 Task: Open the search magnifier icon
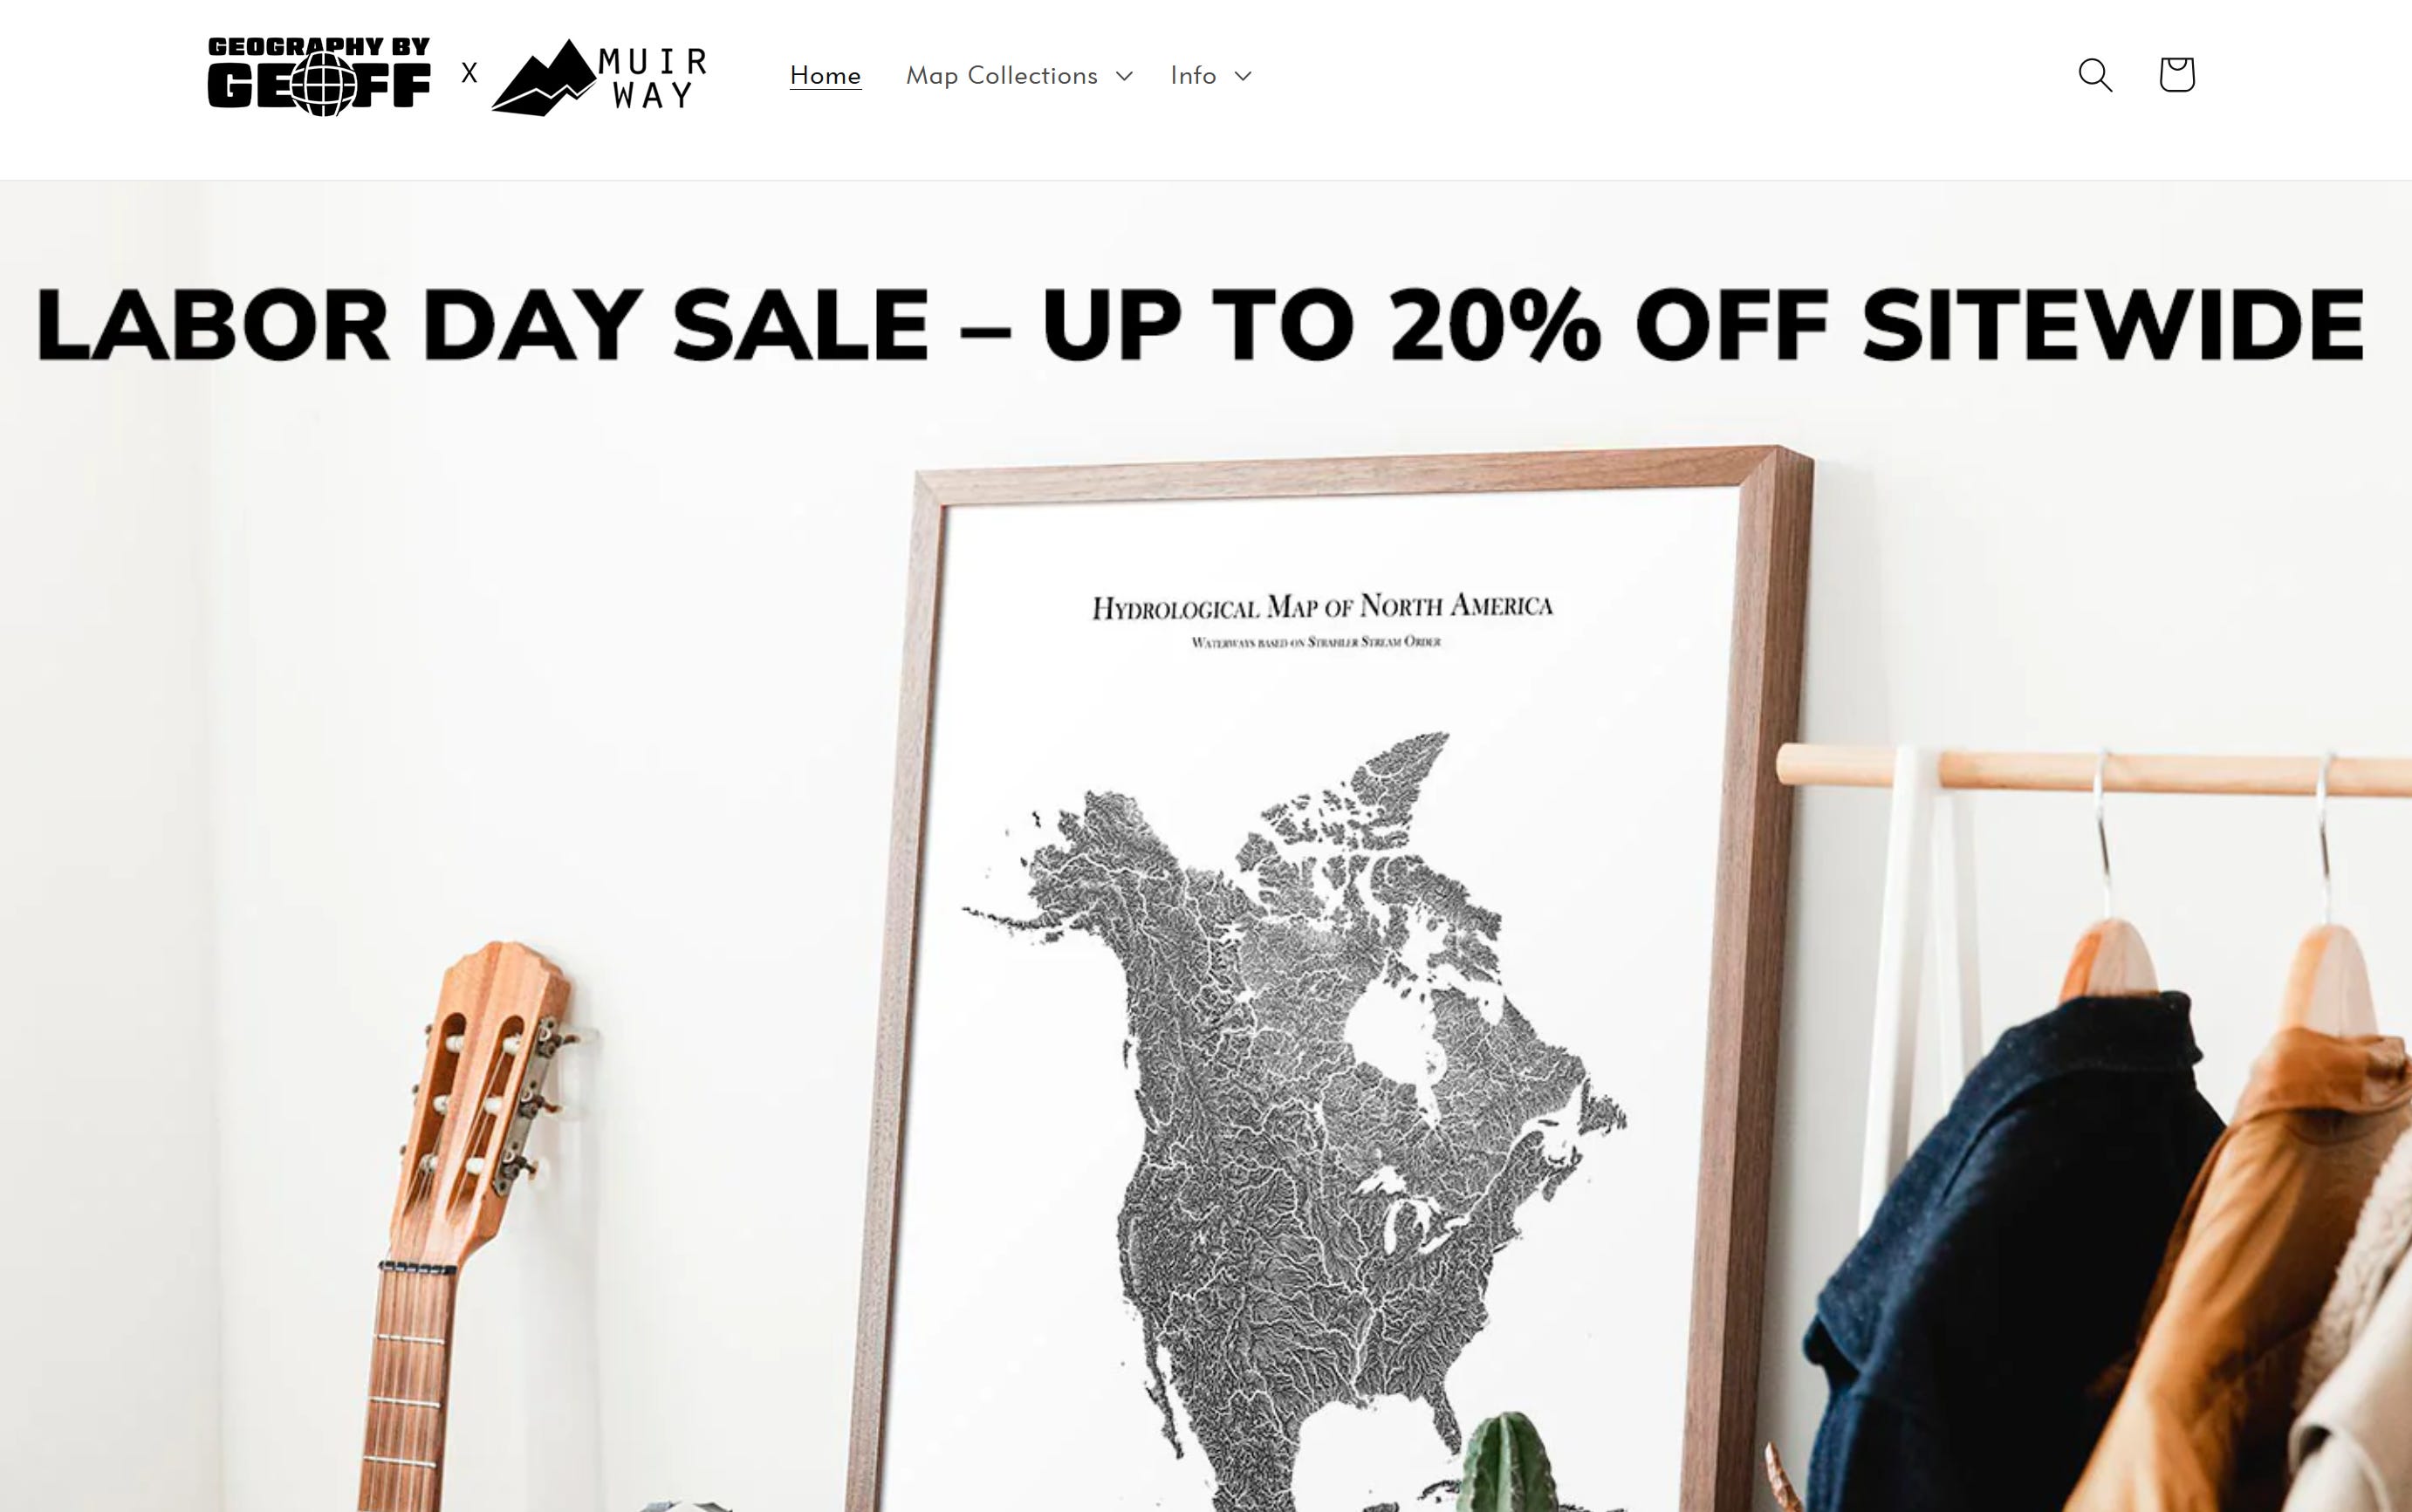2095,75
